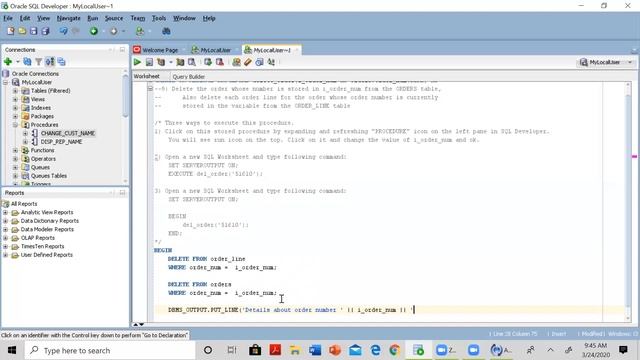
Task: Open the Tools menu
Action: pos(159,18)
